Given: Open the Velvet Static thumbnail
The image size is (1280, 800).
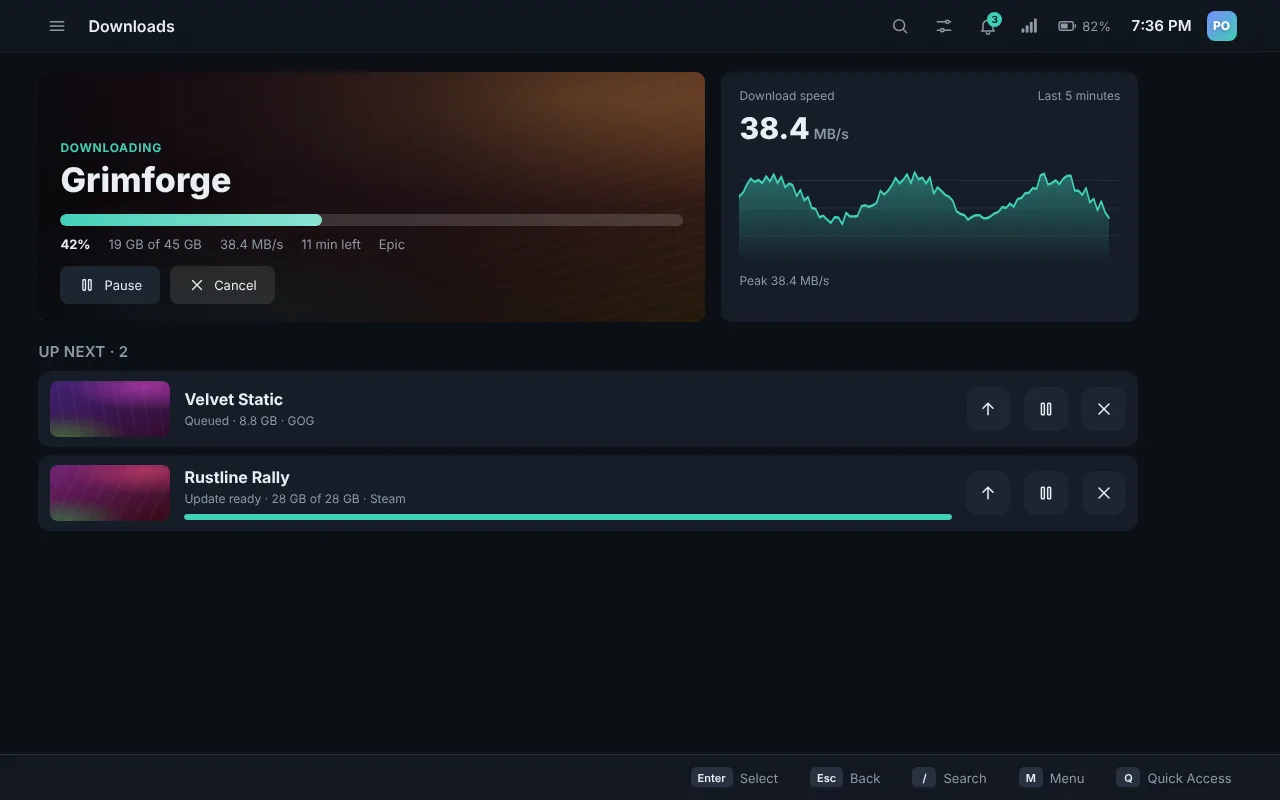Looking at the screenshot, I should (110, 409).
